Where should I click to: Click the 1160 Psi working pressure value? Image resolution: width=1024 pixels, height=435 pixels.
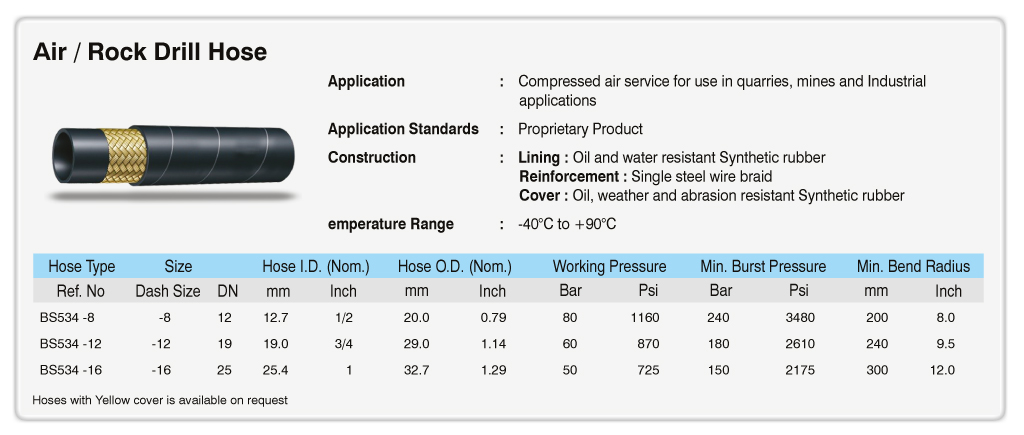[x=646, y=318]
